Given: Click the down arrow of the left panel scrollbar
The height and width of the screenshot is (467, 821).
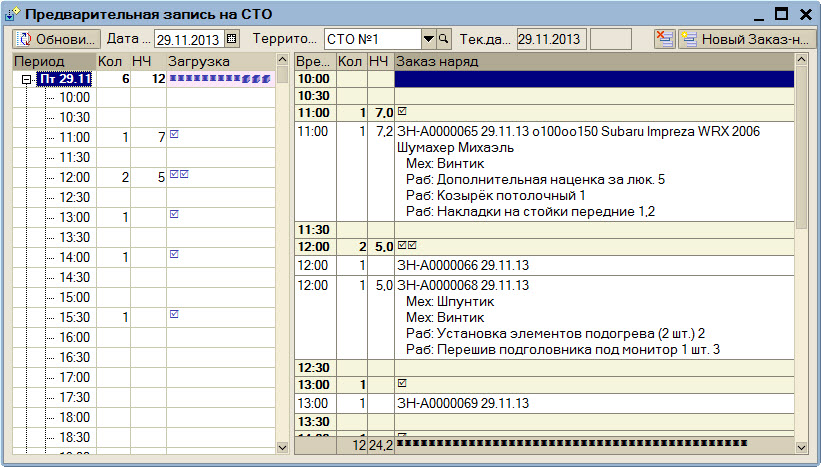Looking at the screenshot, I should coord(282,447).
